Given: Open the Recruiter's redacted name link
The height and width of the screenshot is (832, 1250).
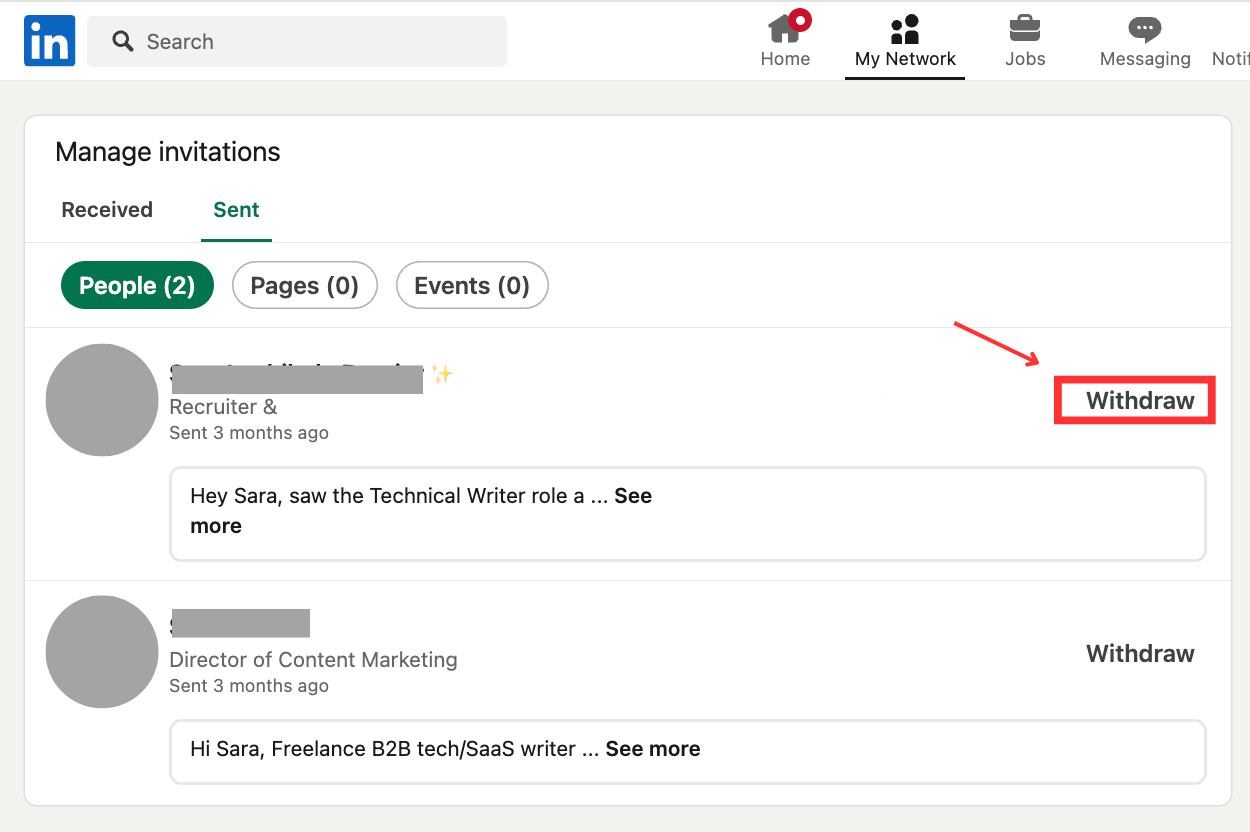Looking at the screenshot, I should (297, 378).
